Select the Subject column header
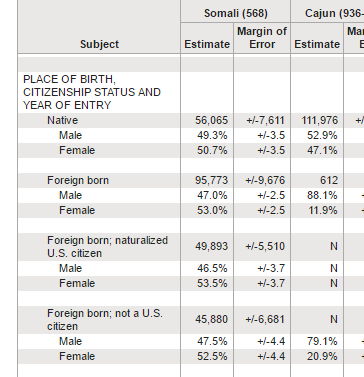Viewport: 364px width, 377px height. [99, 44]
